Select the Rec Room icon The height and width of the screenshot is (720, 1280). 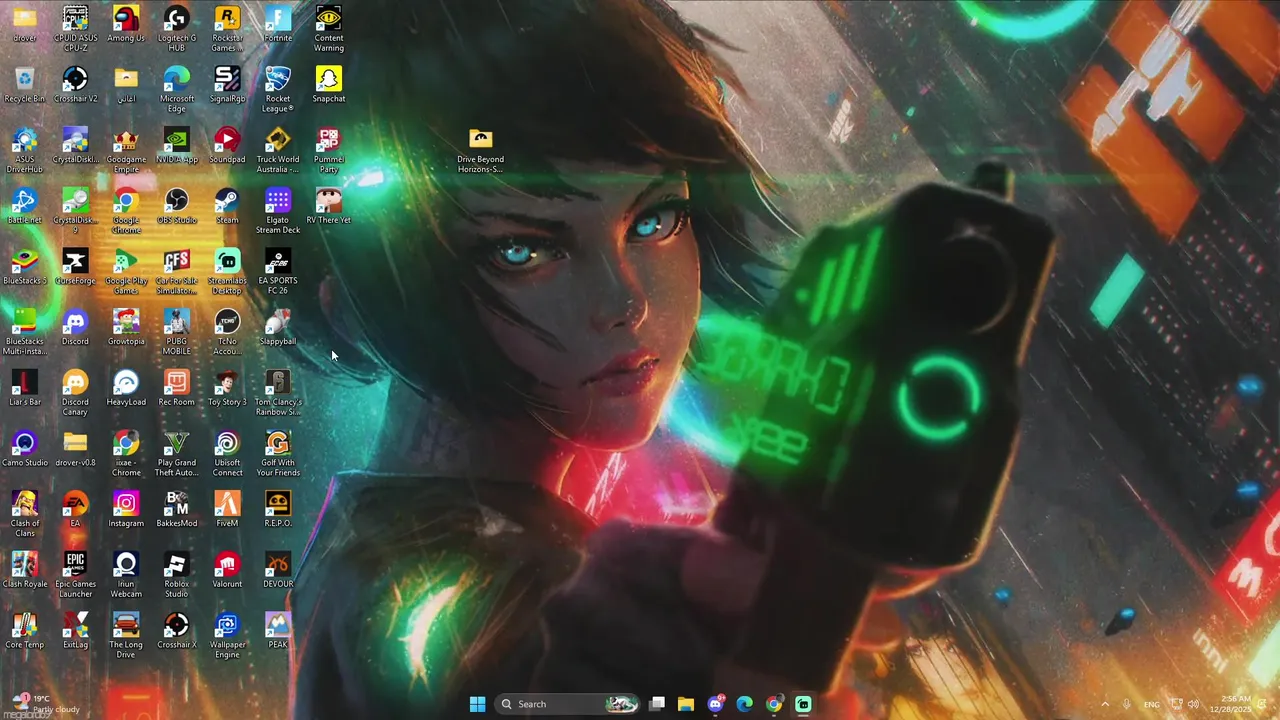(x=176, y=390)
